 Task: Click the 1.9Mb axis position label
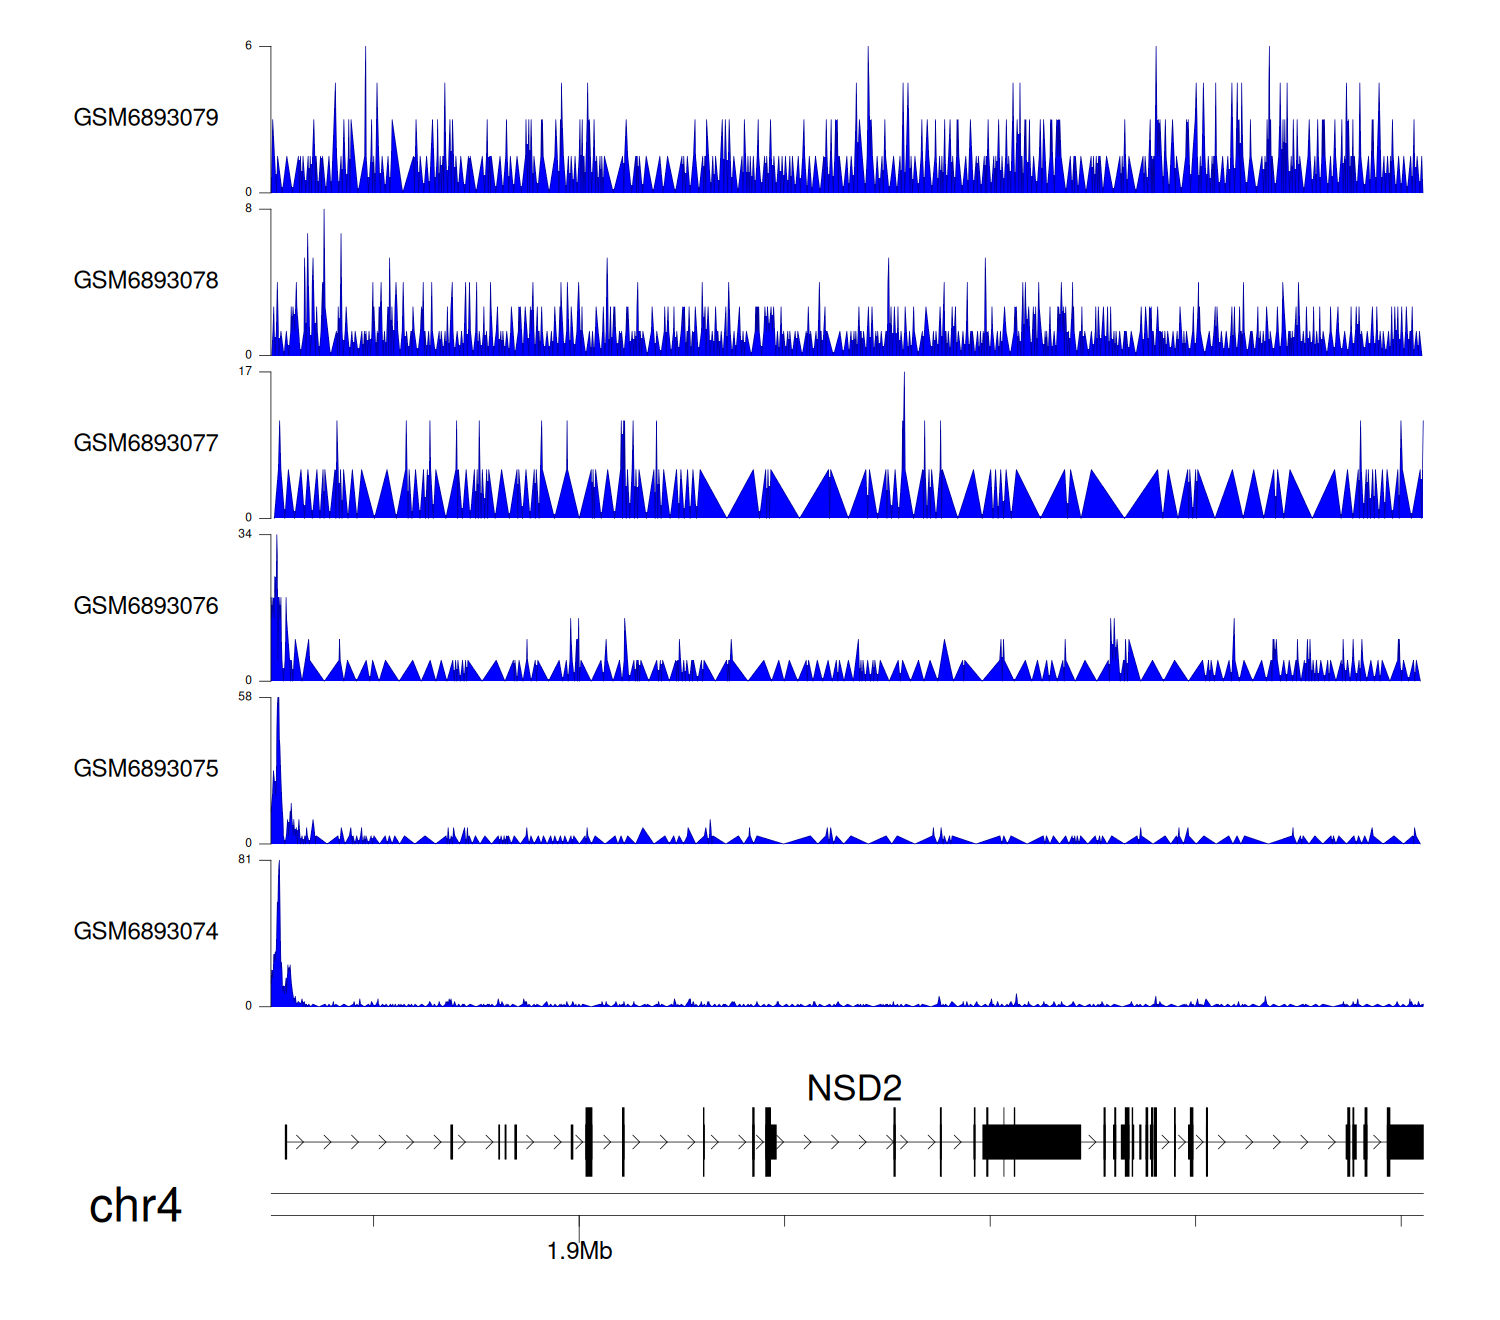point(579,1251)
